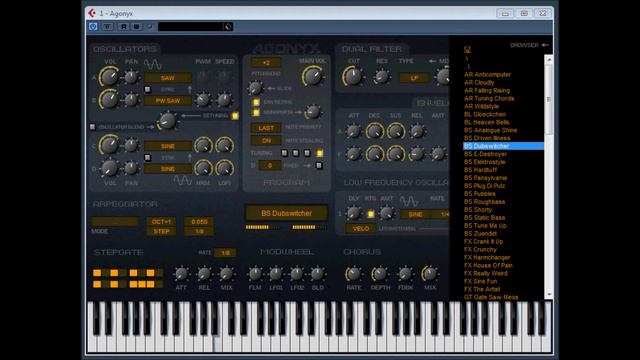Select preset BS Shorty in the browser
The height and width of the screenshot is (360, 640).
[x=478, y=210]
